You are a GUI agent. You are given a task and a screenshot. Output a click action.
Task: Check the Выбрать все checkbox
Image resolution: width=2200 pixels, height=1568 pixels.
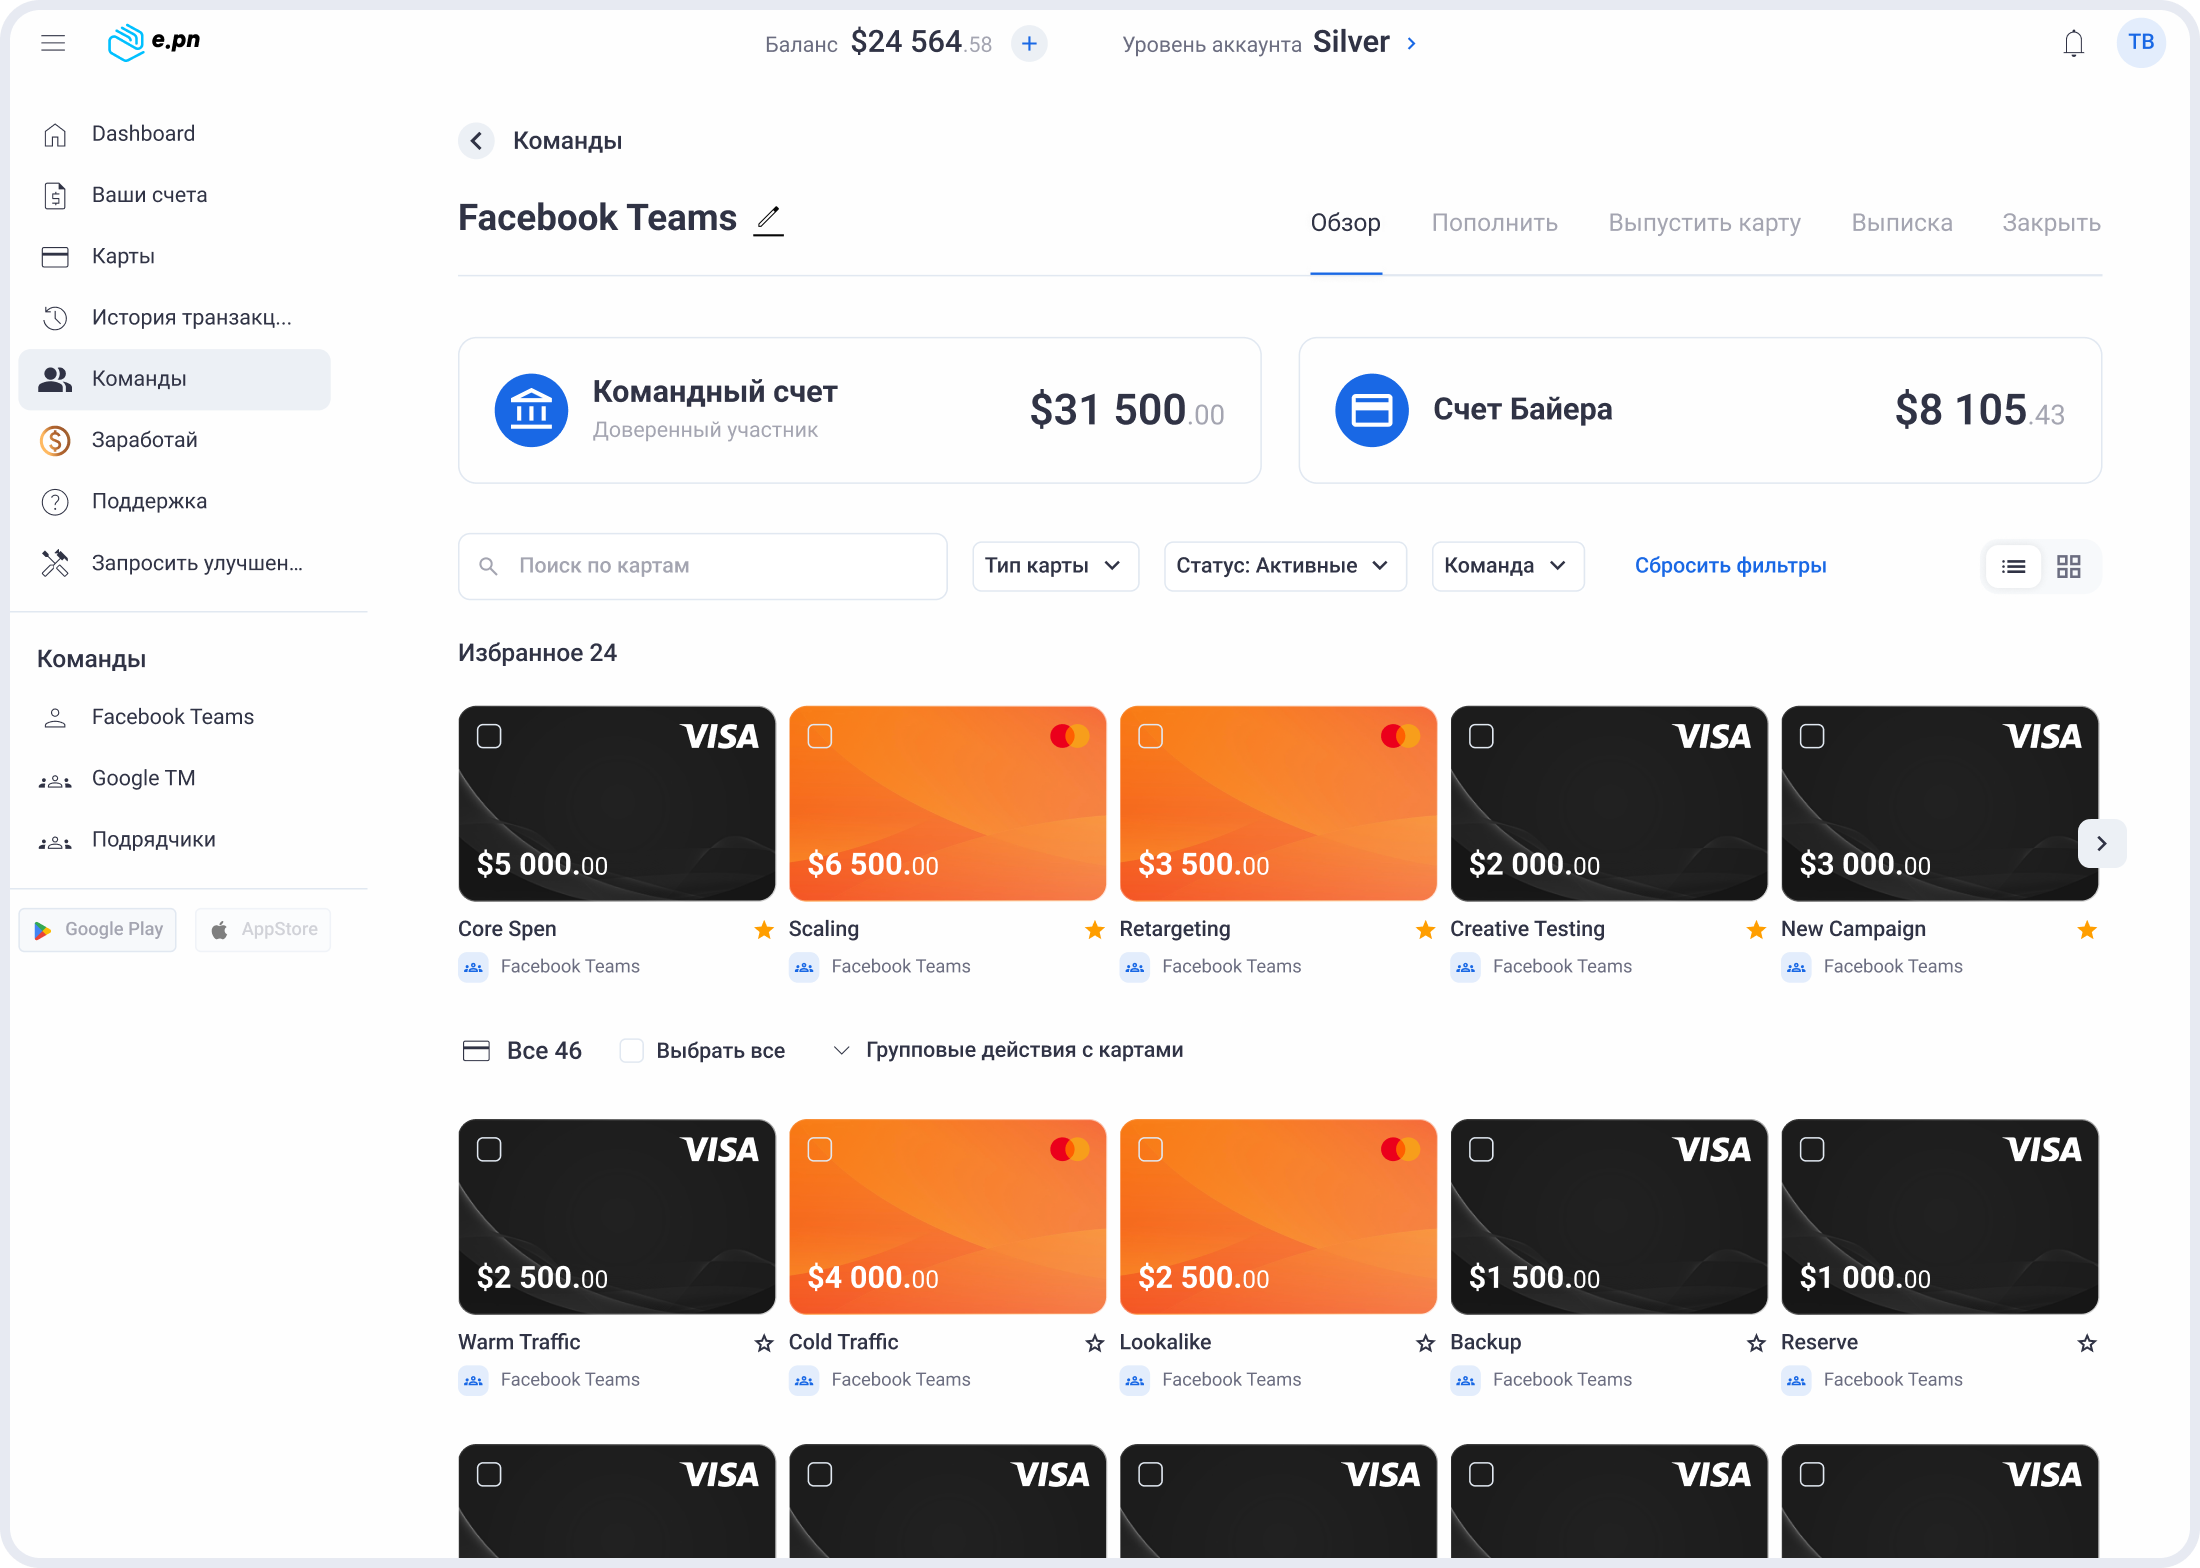coord(631,1050)
